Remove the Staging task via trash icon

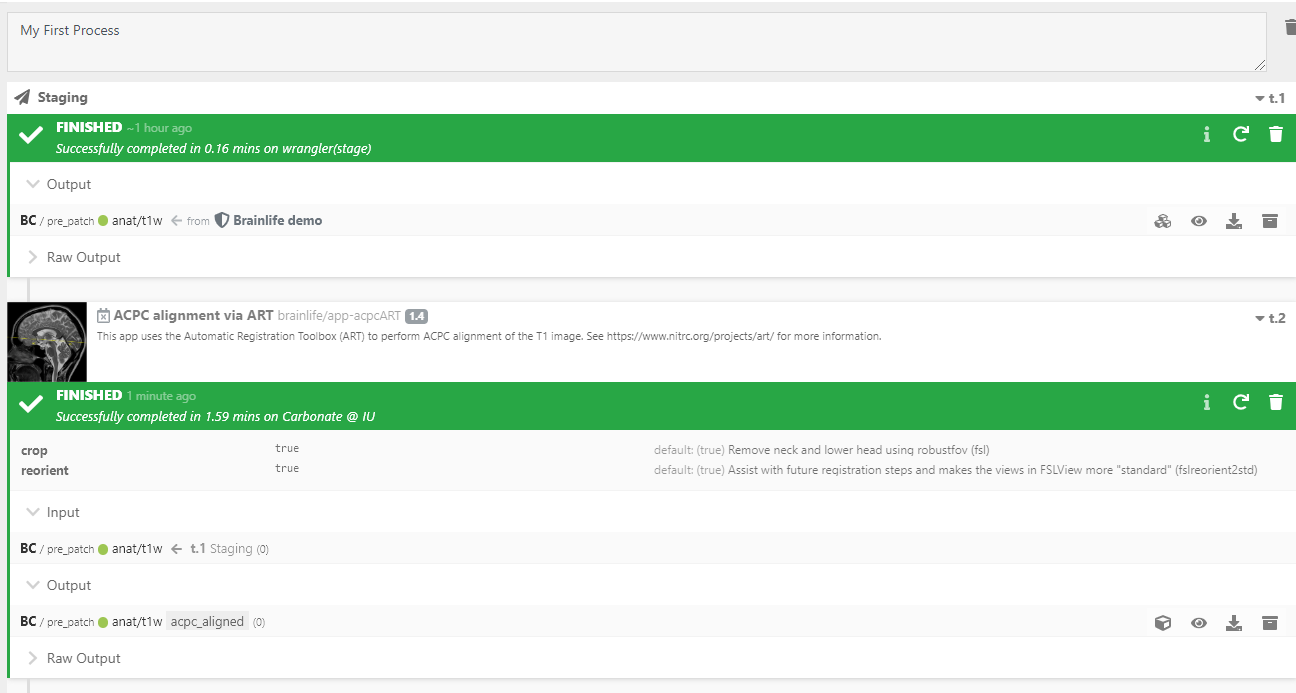pyautogui.click(x=1275, y=134)
